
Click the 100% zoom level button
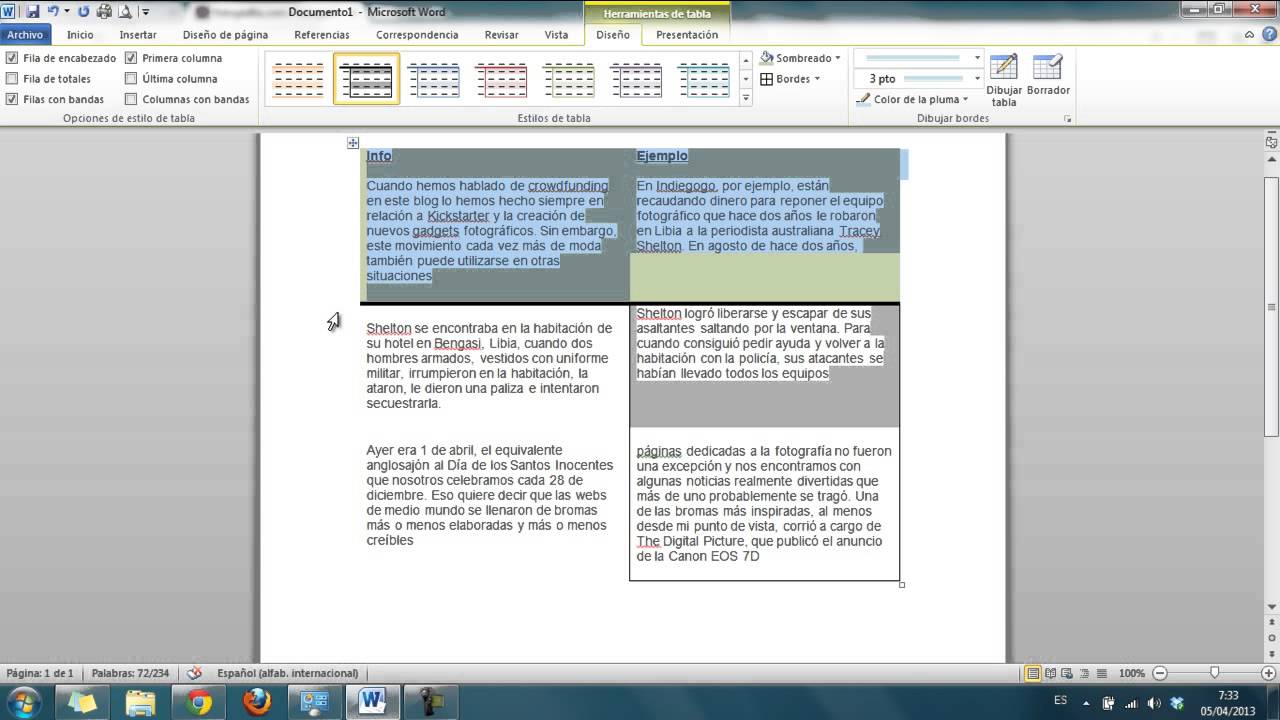point(1132,673)
